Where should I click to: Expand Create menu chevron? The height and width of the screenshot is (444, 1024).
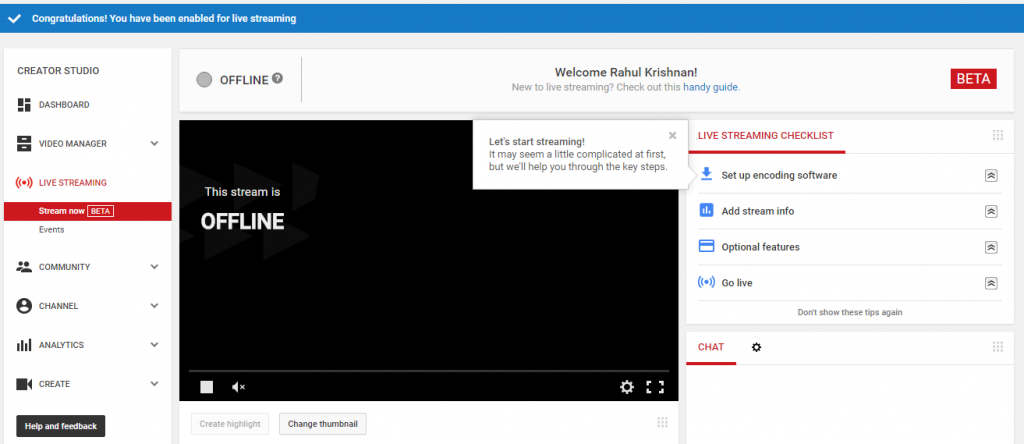155,384
